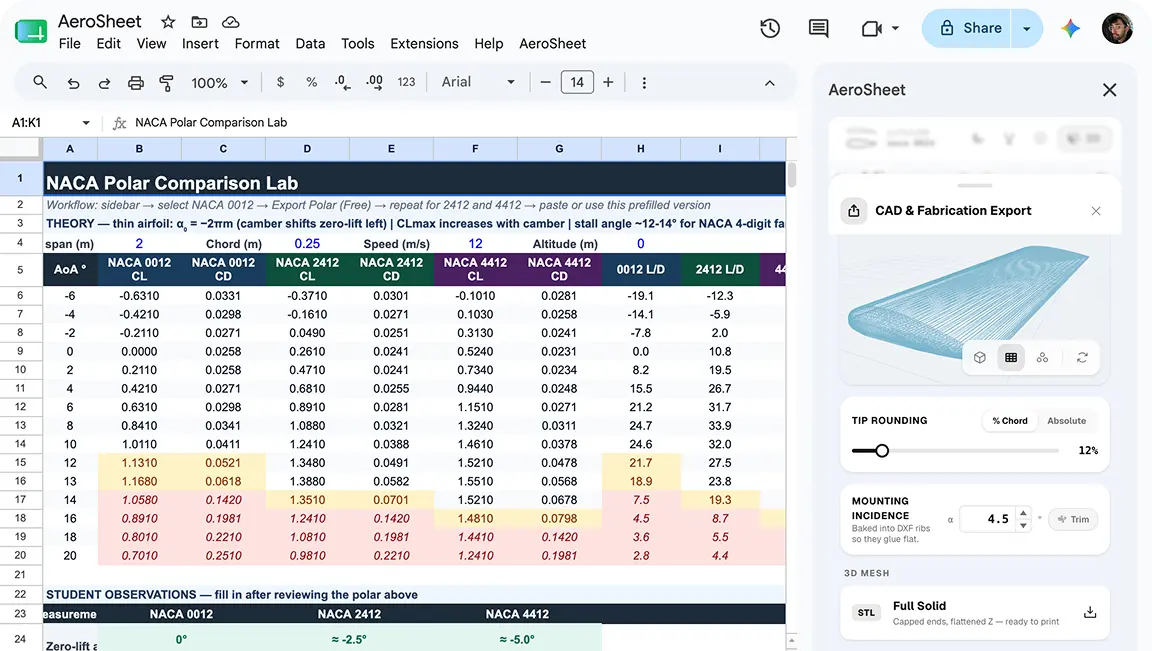The height and width of the screenshot is (651, 1152).
Task: Close the CAD & Fabrication Export panel
Action: pos(1095,211)
